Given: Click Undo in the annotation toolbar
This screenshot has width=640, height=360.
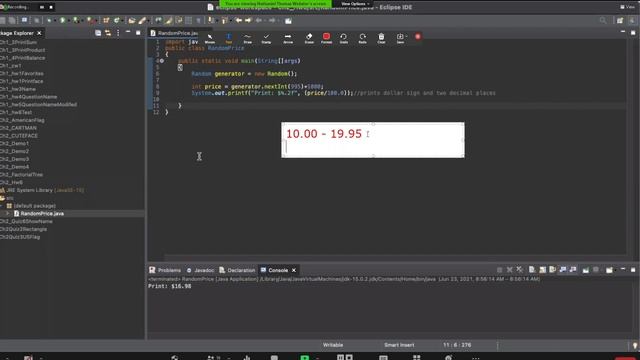Looking at the screenshot, I should pyautogui.click(x=344, y=38).
